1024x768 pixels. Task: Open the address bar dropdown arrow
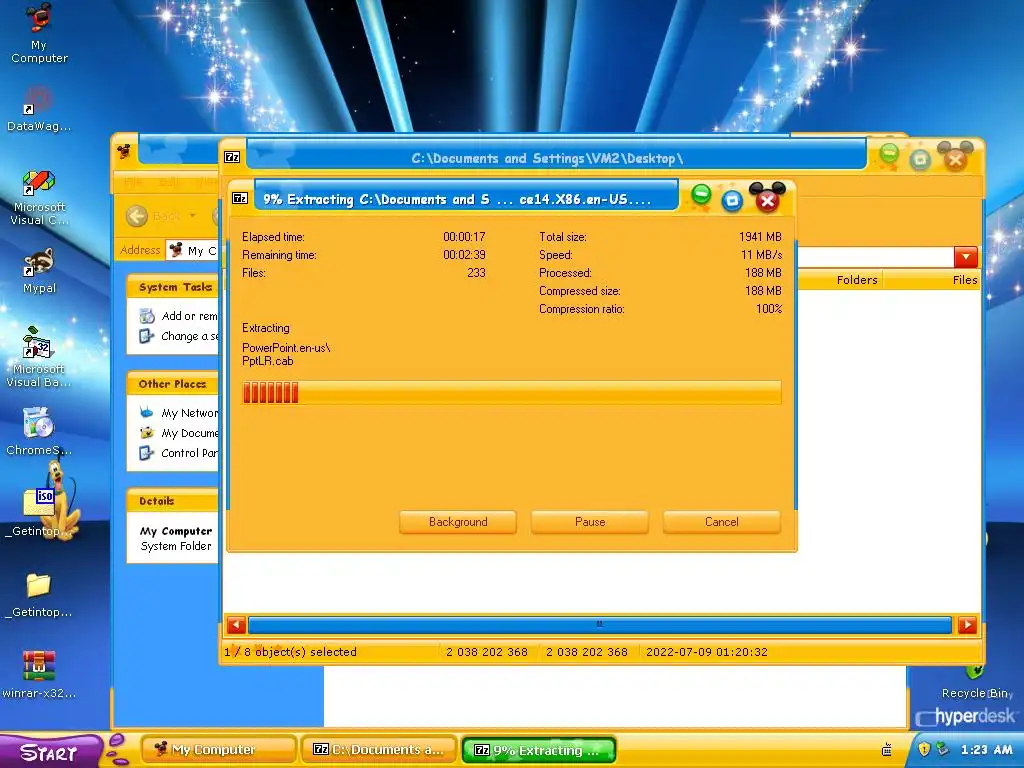[966, 257]
